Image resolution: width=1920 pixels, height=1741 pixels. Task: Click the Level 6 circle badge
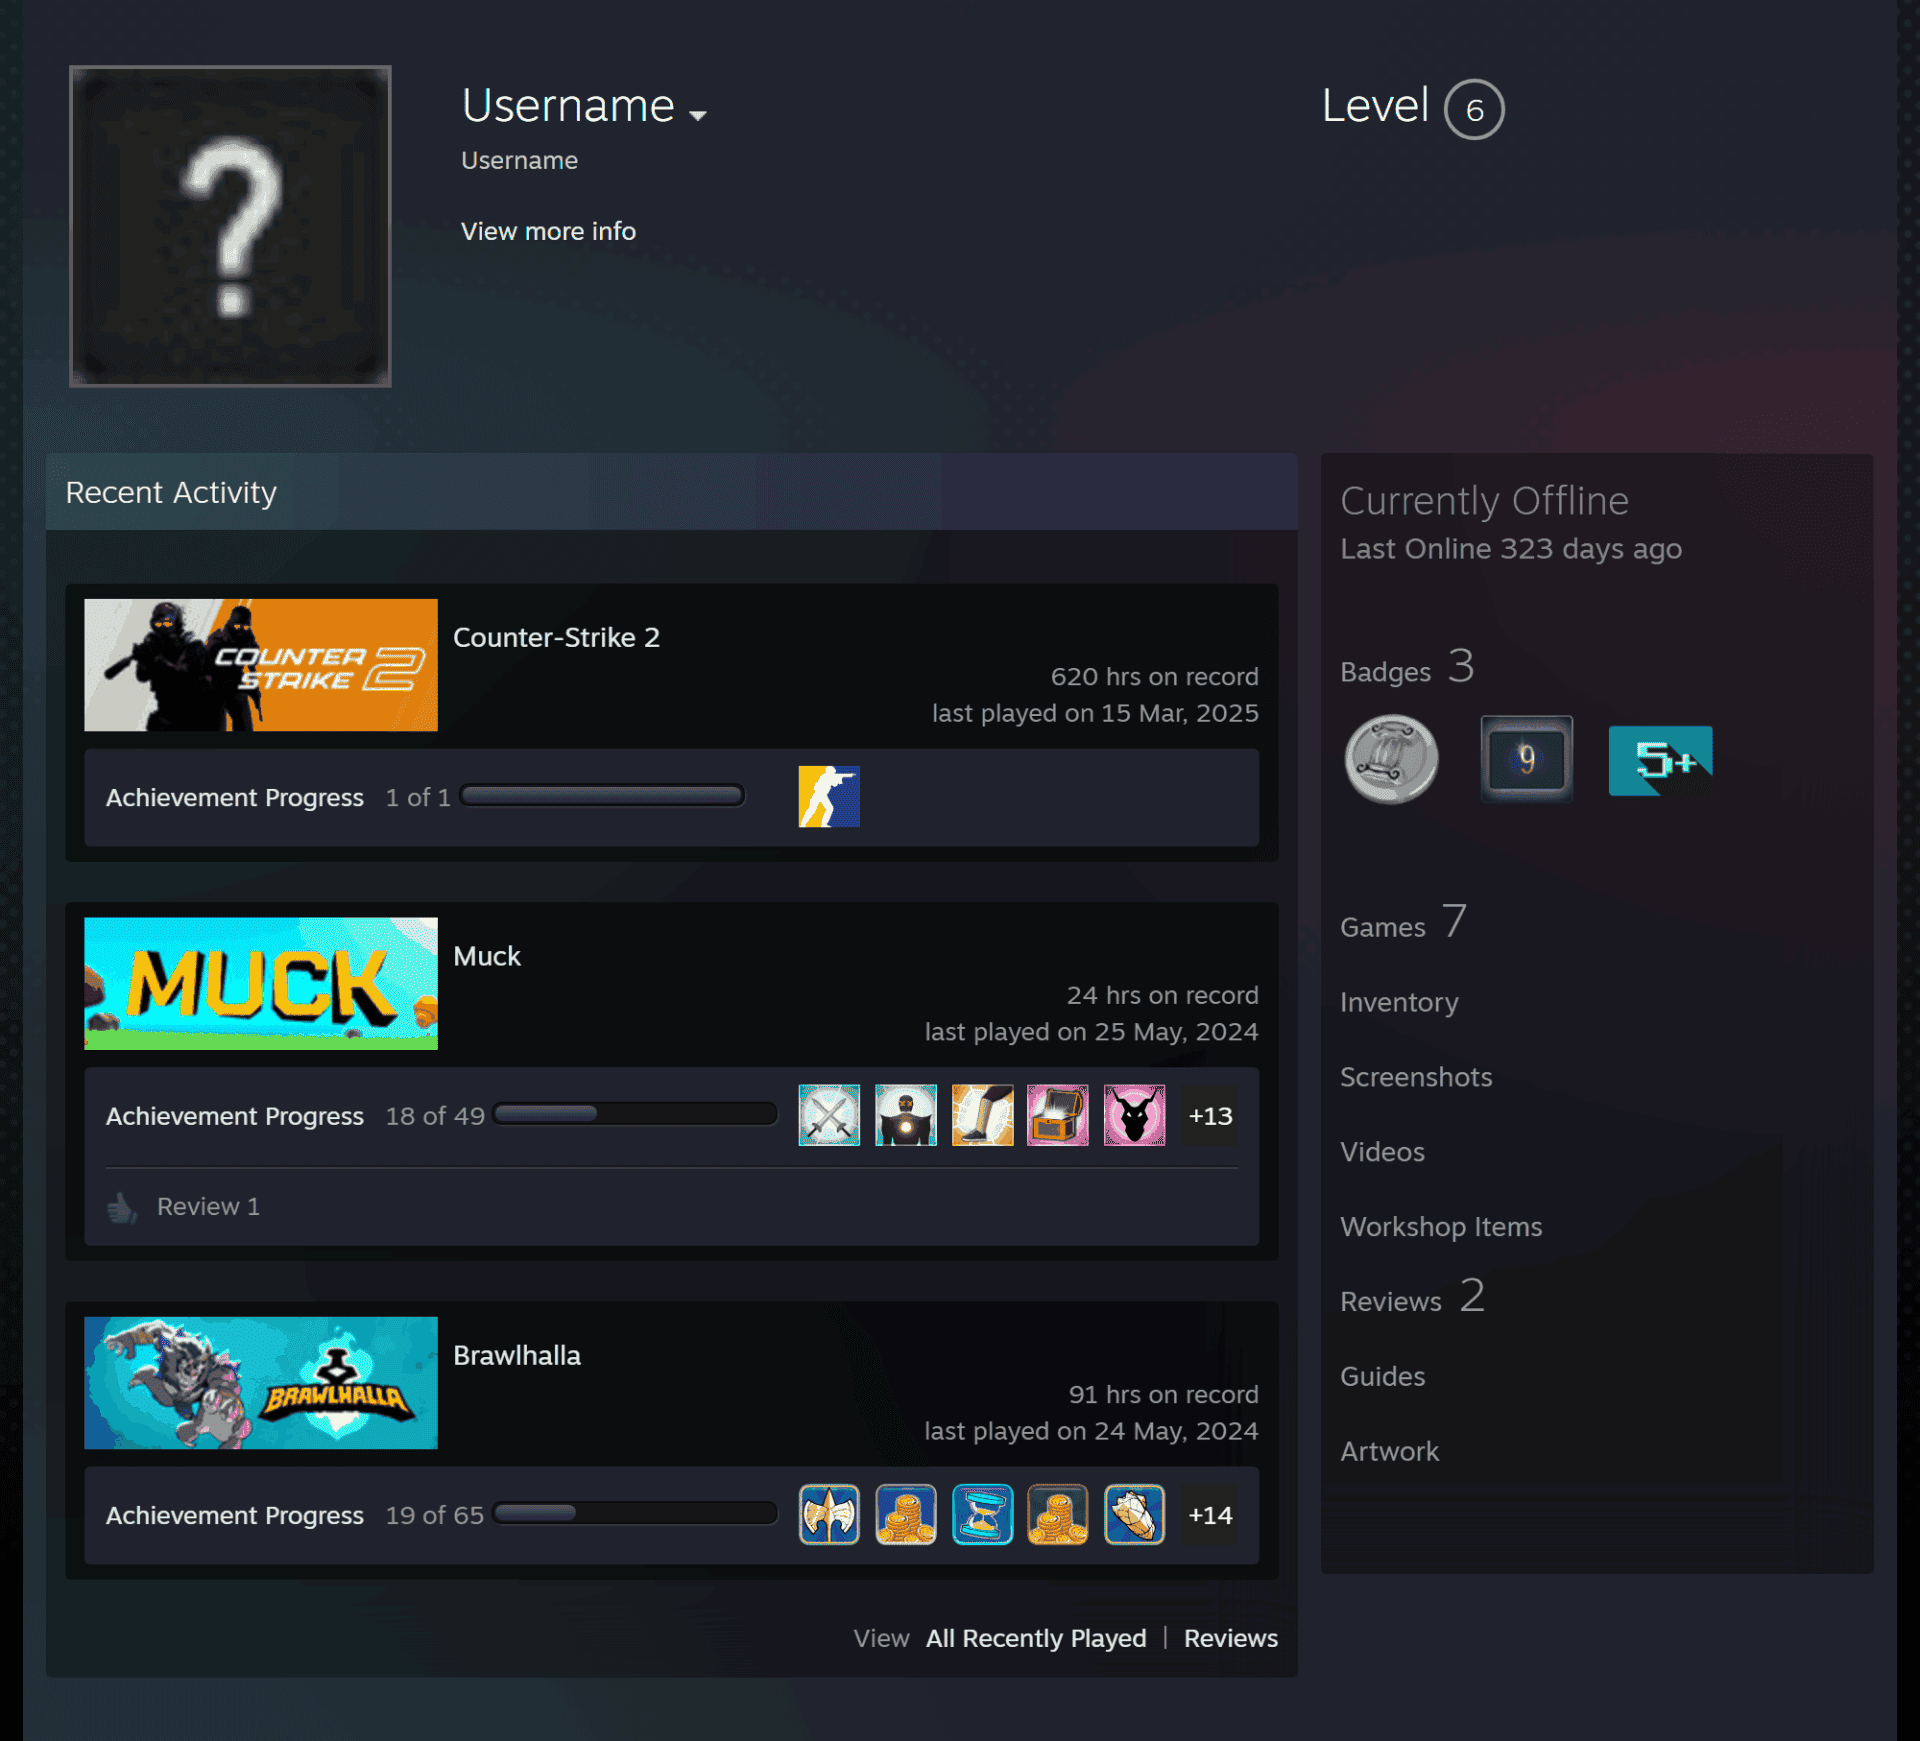1474,109
